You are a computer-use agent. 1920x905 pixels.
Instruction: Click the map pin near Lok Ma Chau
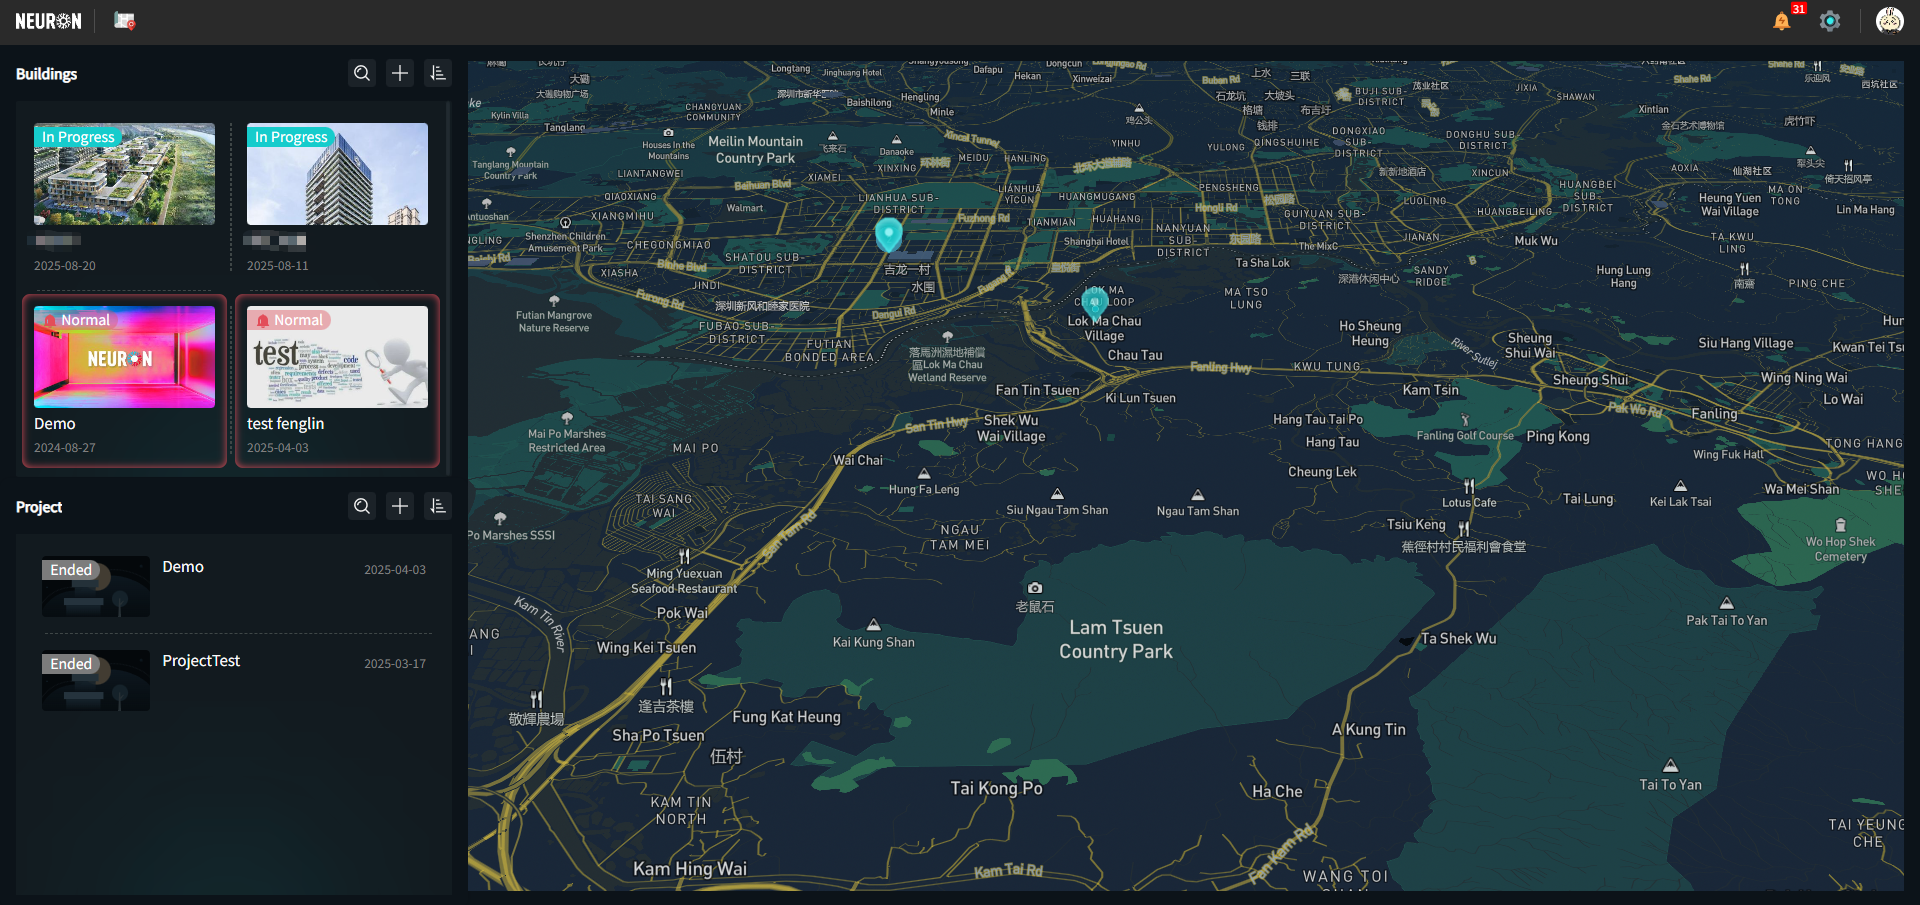click(x=1095, y=301)
